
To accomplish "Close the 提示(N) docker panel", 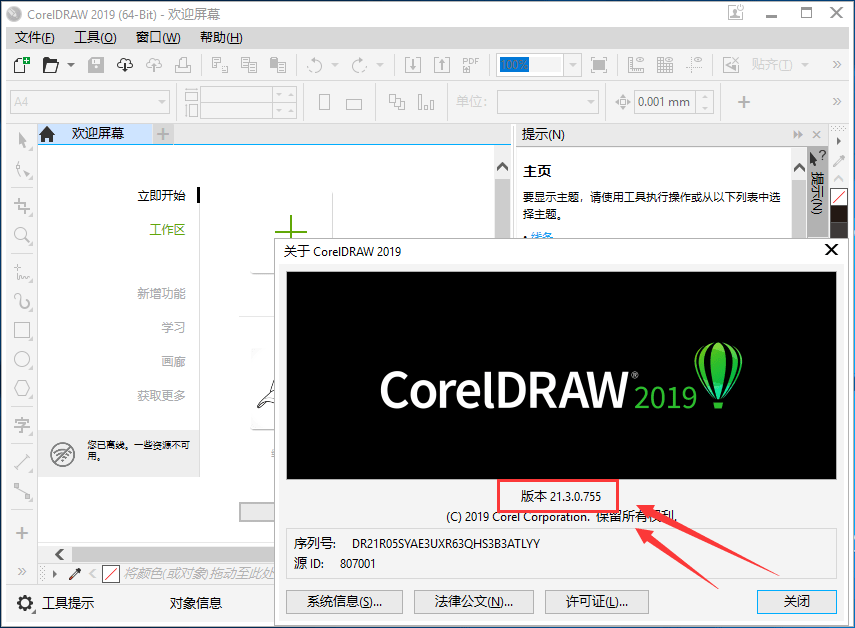I will 816,135.
